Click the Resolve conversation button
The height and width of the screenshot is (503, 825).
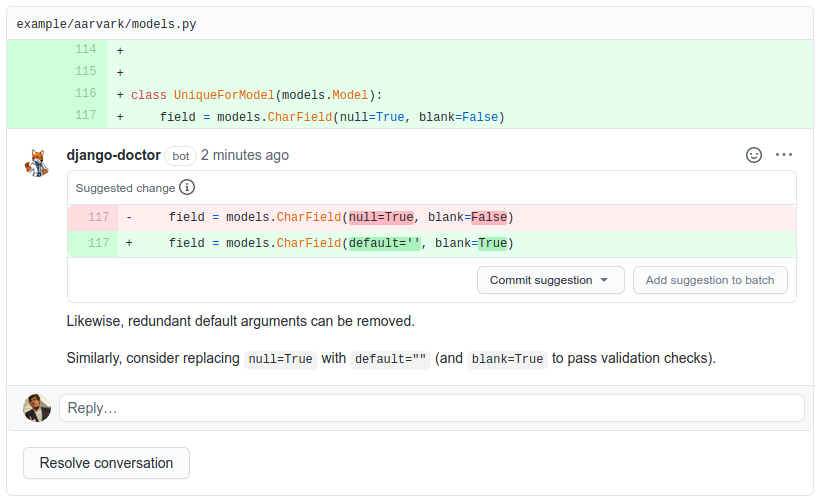106,463
